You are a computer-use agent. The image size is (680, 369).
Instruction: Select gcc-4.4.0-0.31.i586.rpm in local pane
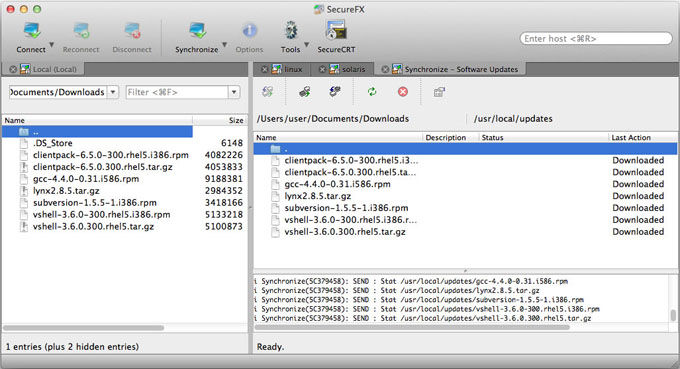(124, 179)
